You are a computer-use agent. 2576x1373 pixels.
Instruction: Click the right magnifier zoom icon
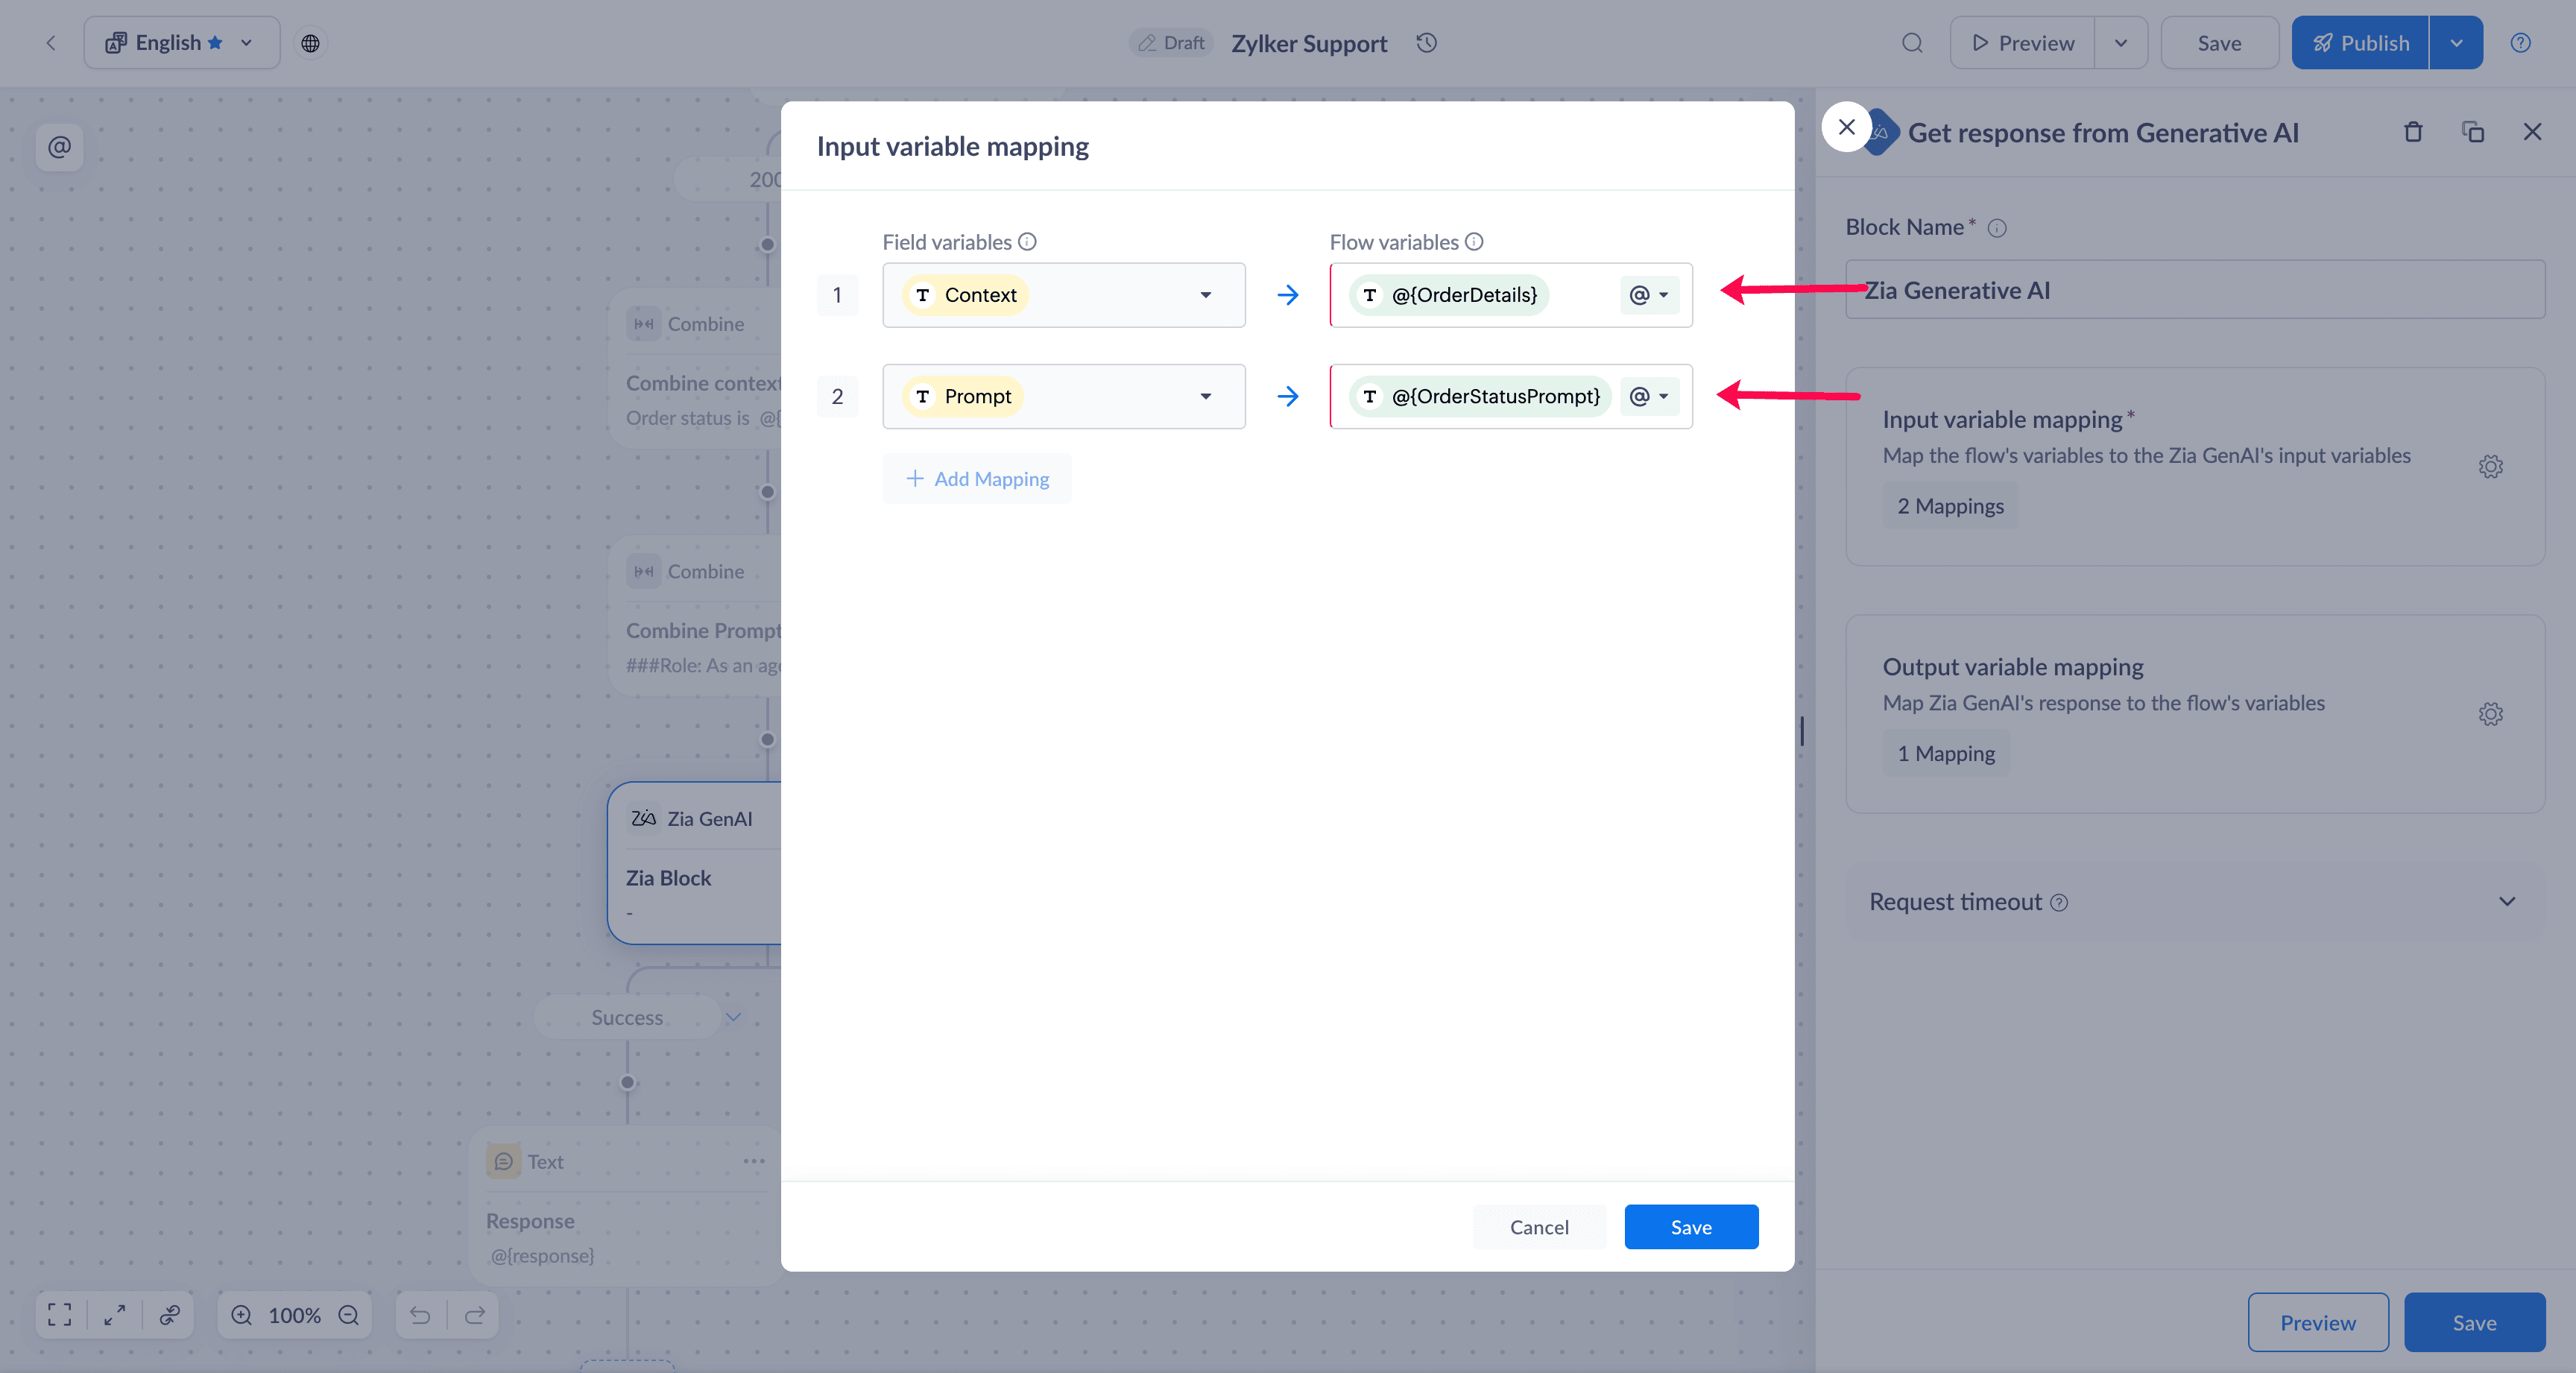[348, 1315]
